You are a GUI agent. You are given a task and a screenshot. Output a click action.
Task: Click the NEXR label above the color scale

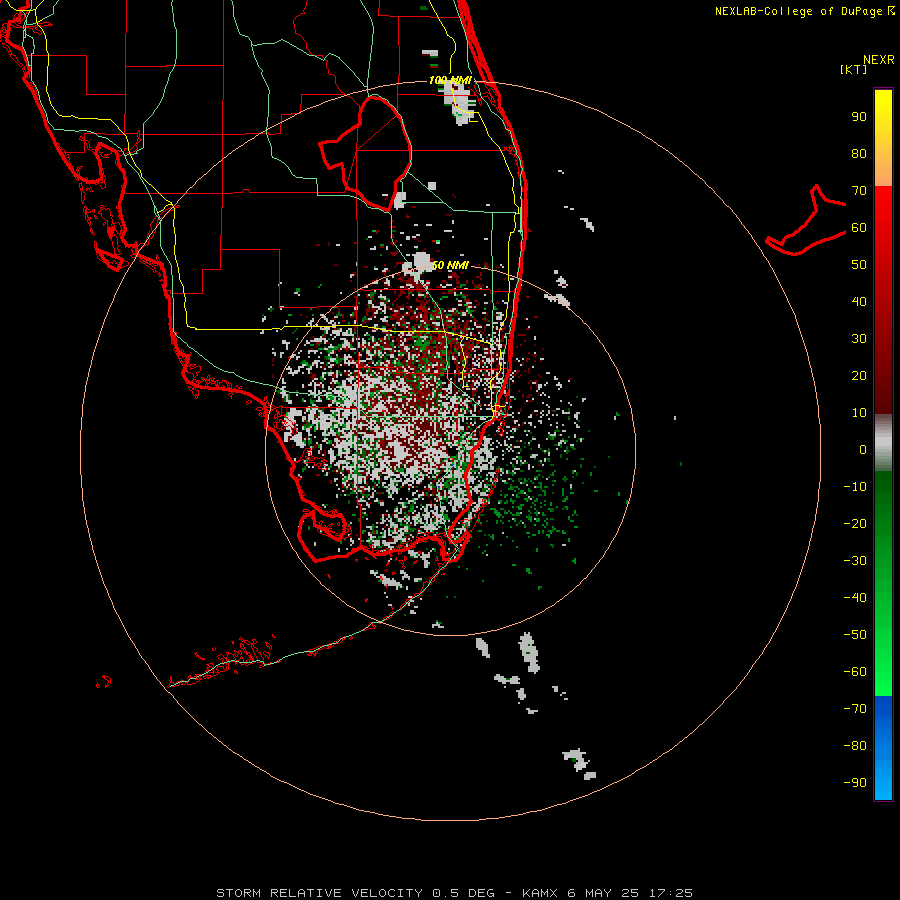coord(879,60)
